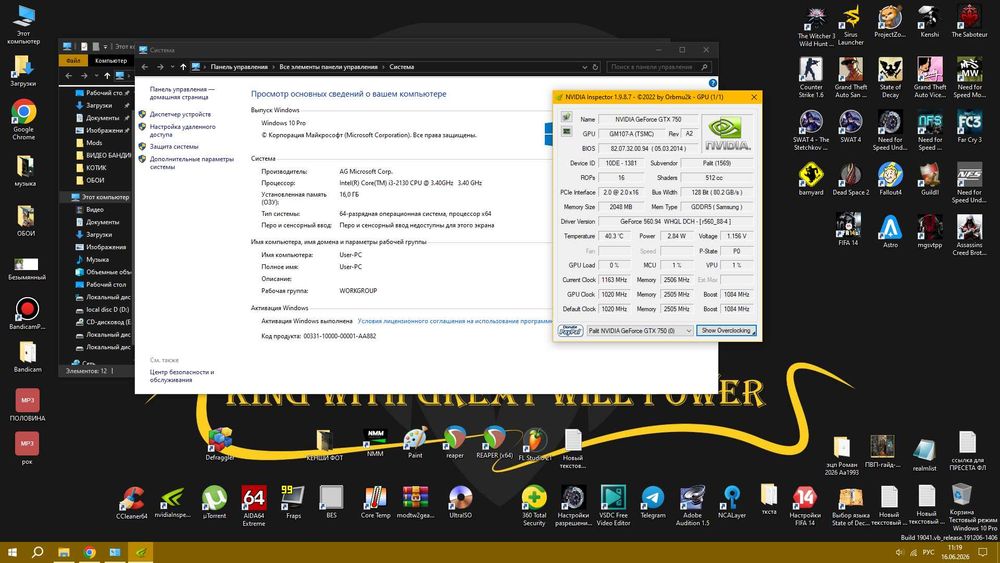Open Dead Space 2 desktop icon
Viewport: 1000px width, 563px height.
851,179
